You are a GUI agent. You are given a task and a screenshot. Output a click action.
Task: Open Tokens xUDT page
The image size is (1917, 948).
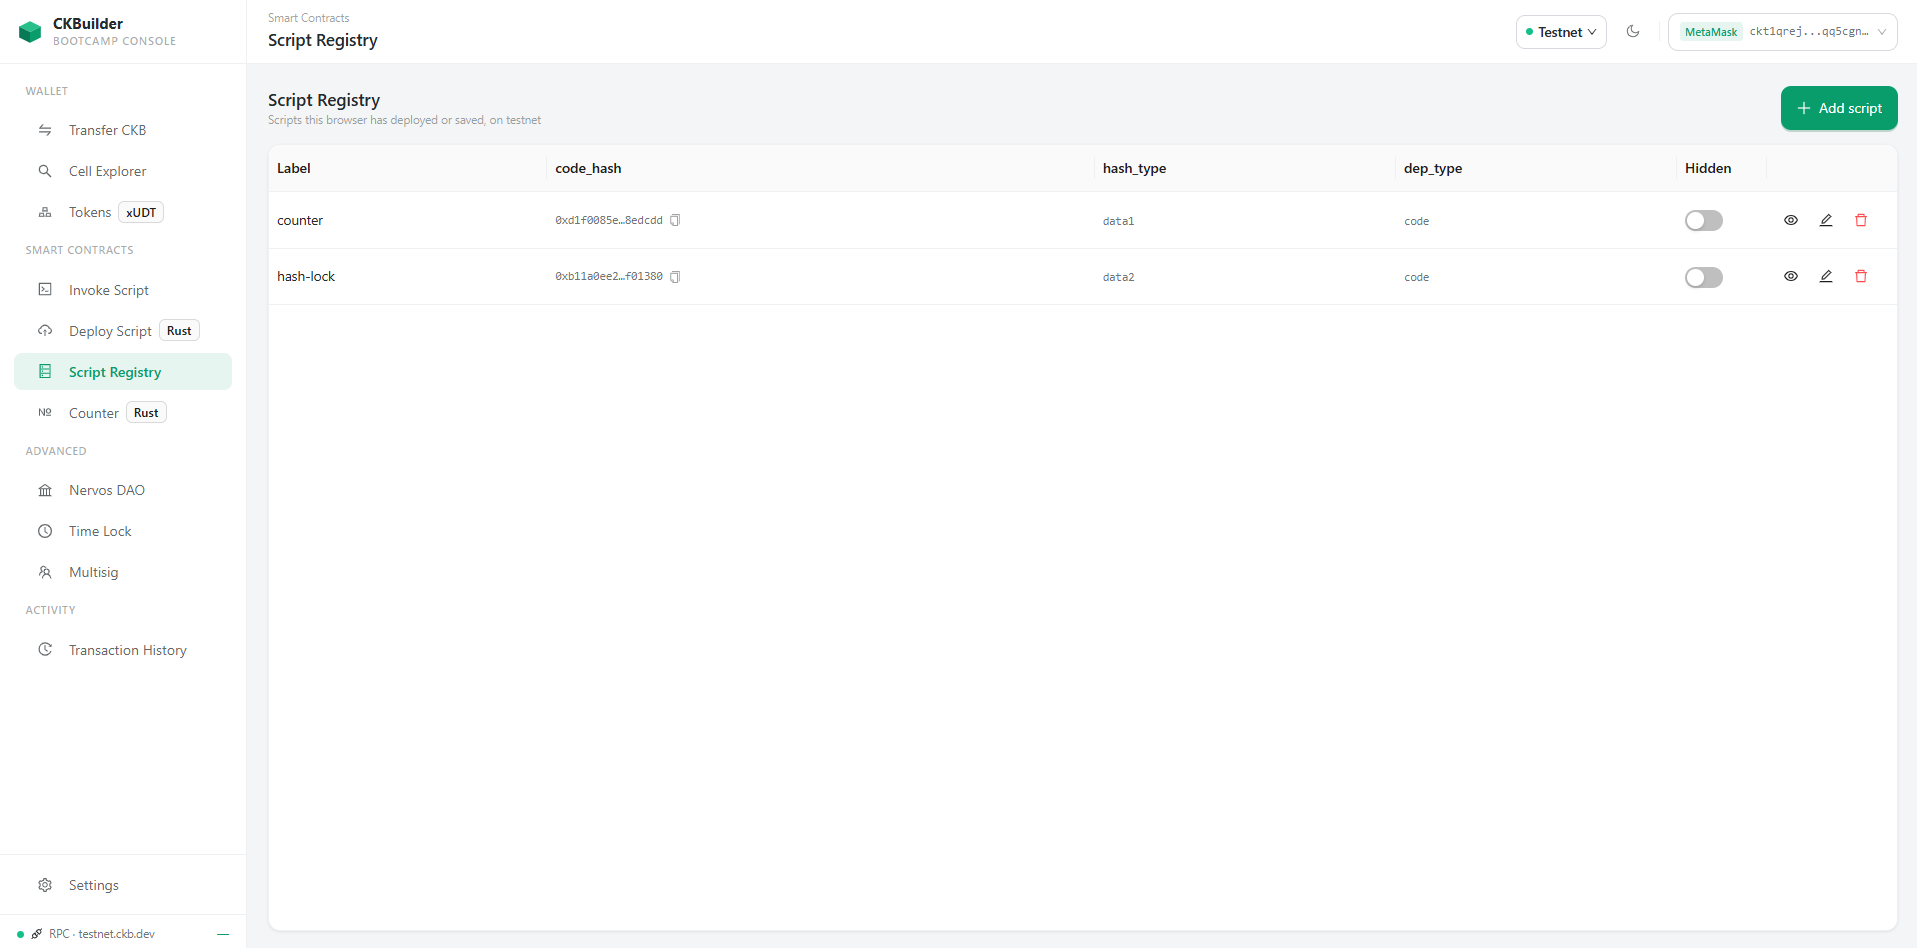123,212
